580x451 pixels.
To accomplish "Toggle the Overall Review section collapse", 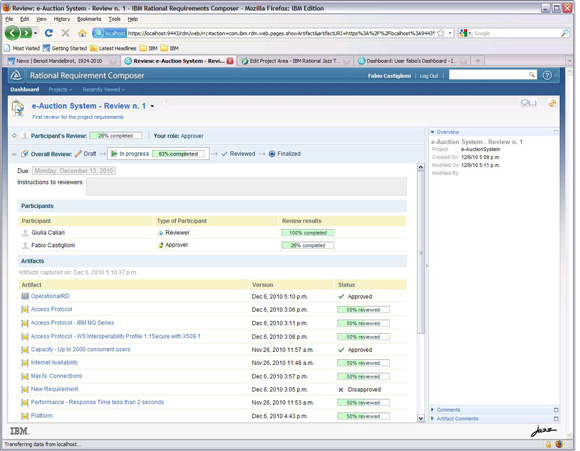I will (x=14, y=154).
